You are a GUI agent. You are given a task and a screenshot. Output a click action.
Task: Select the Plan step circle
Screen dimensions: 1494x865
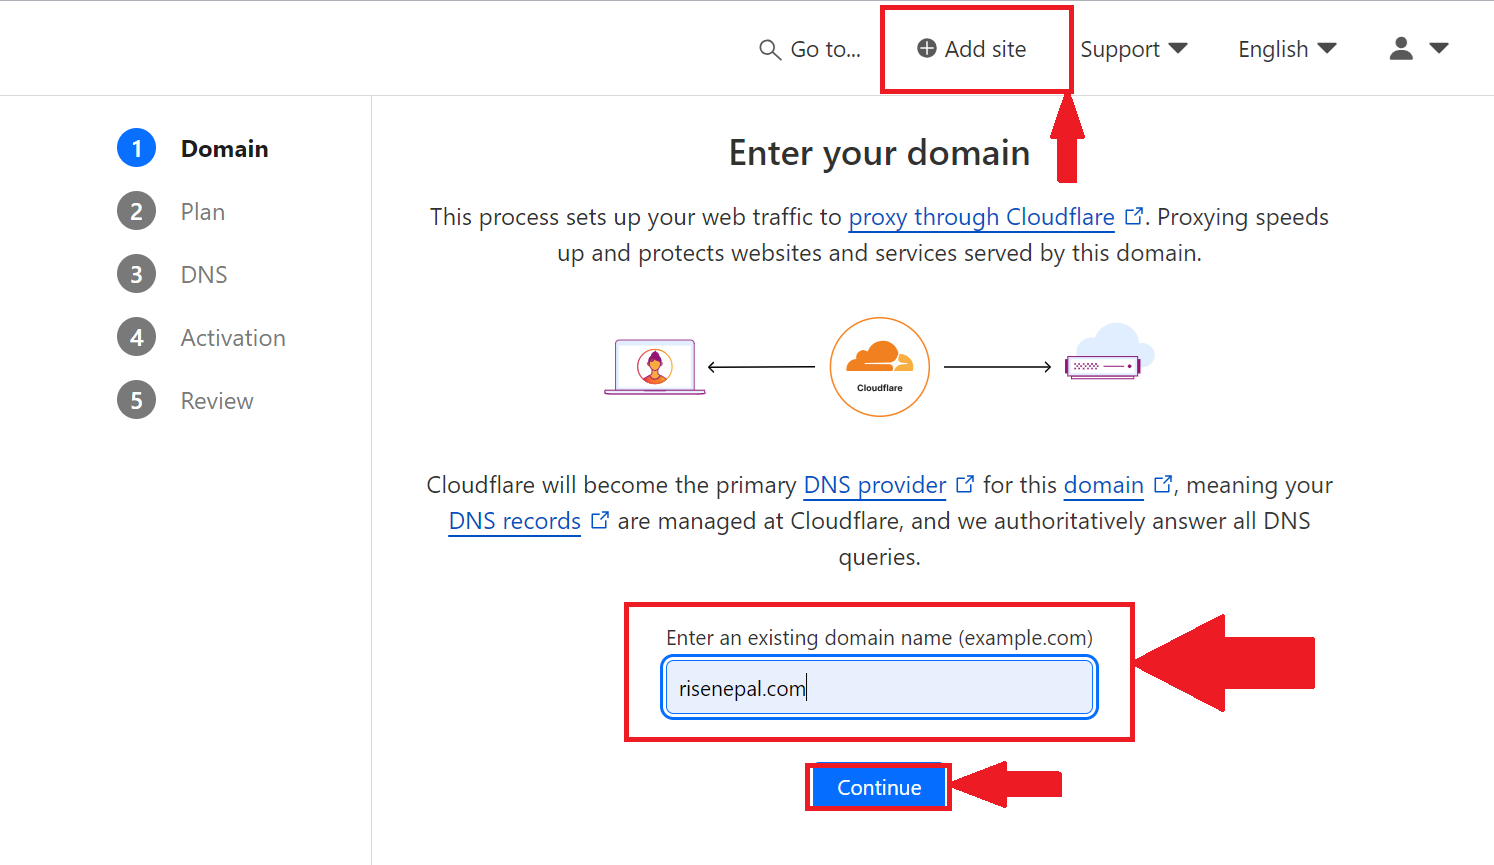(136, 211)
